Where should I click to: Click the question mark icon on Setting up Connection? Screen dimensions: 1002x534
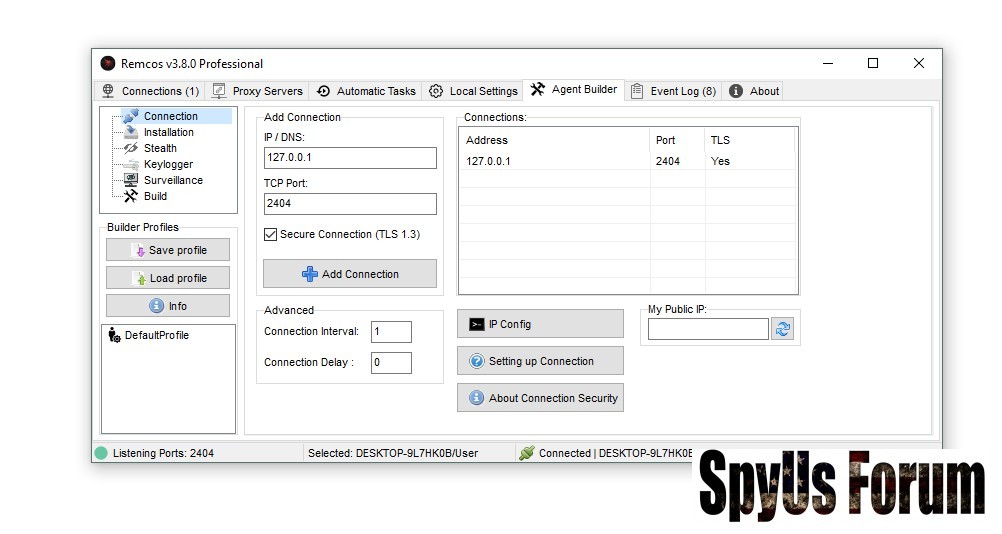pos(477,361)
